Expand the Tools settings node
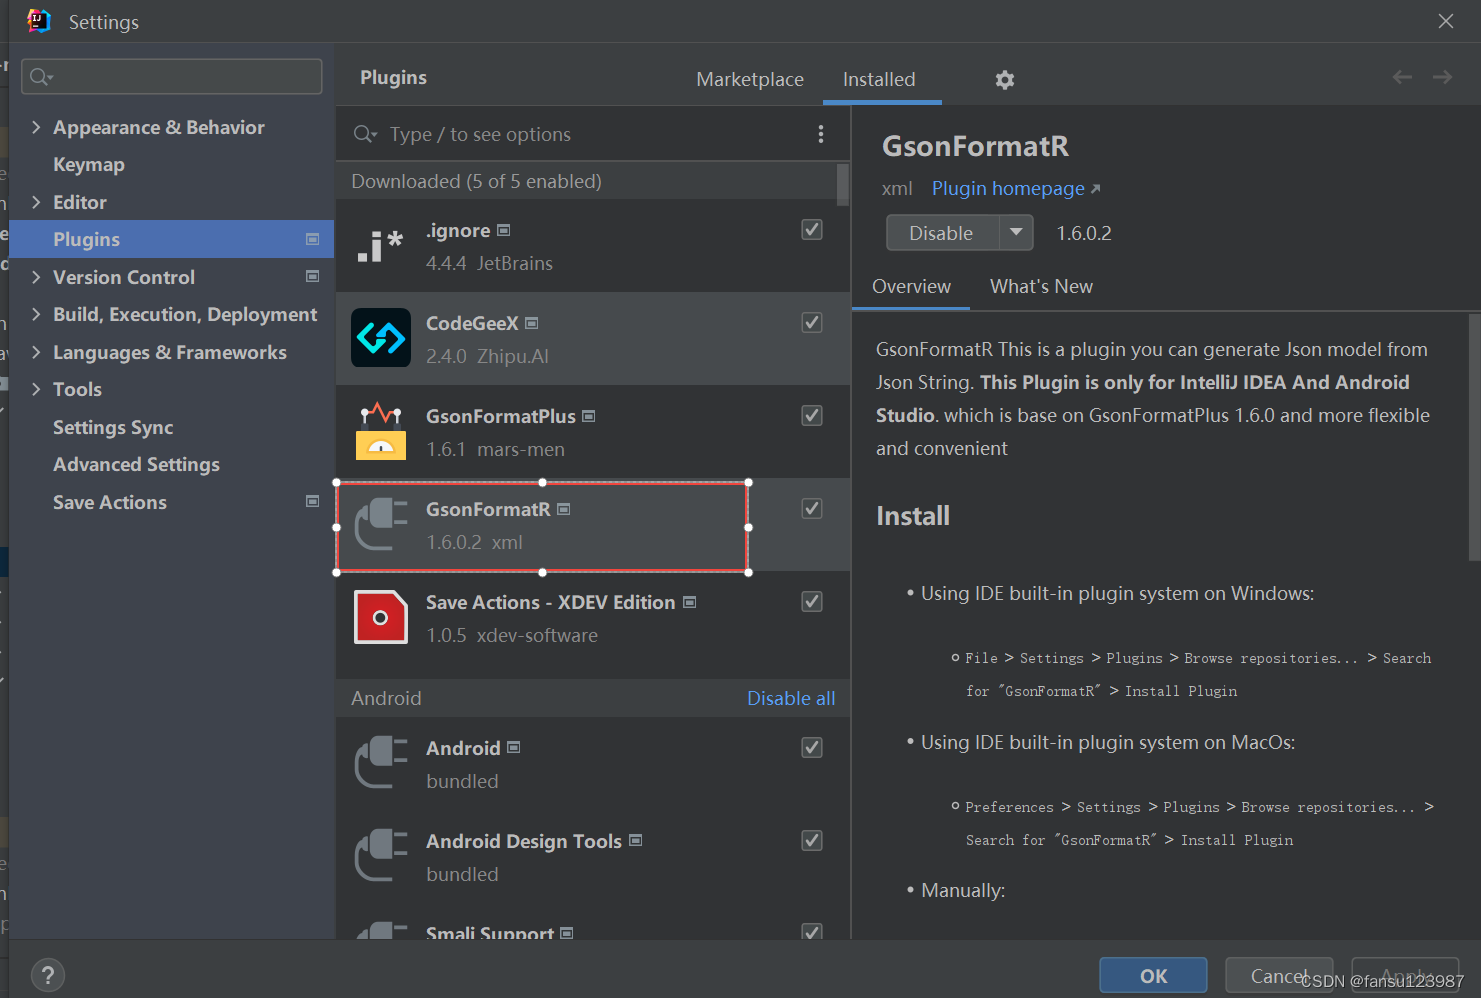1481x998 pixels. [x=36, y=389]
